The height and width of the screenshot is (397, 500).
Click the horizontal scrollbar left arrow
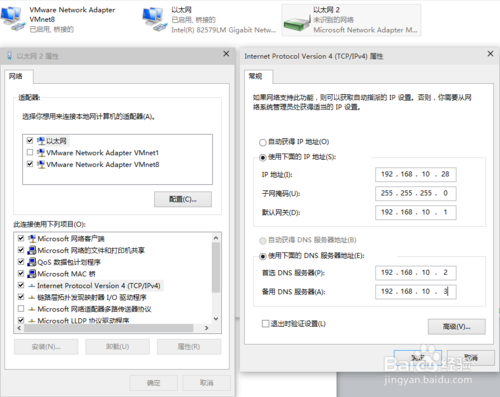[19, 328]
